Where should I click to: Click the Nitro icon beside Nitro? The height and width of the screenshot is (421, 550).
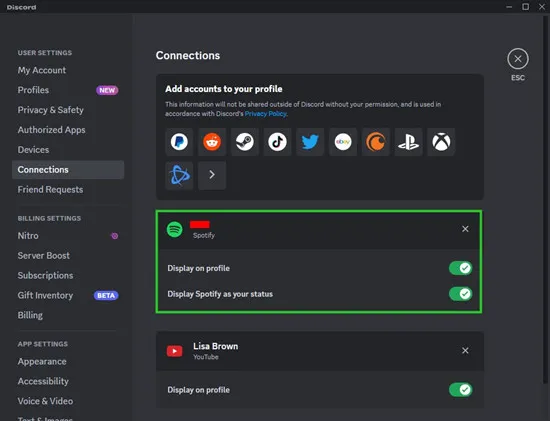[x=114, y=236]
